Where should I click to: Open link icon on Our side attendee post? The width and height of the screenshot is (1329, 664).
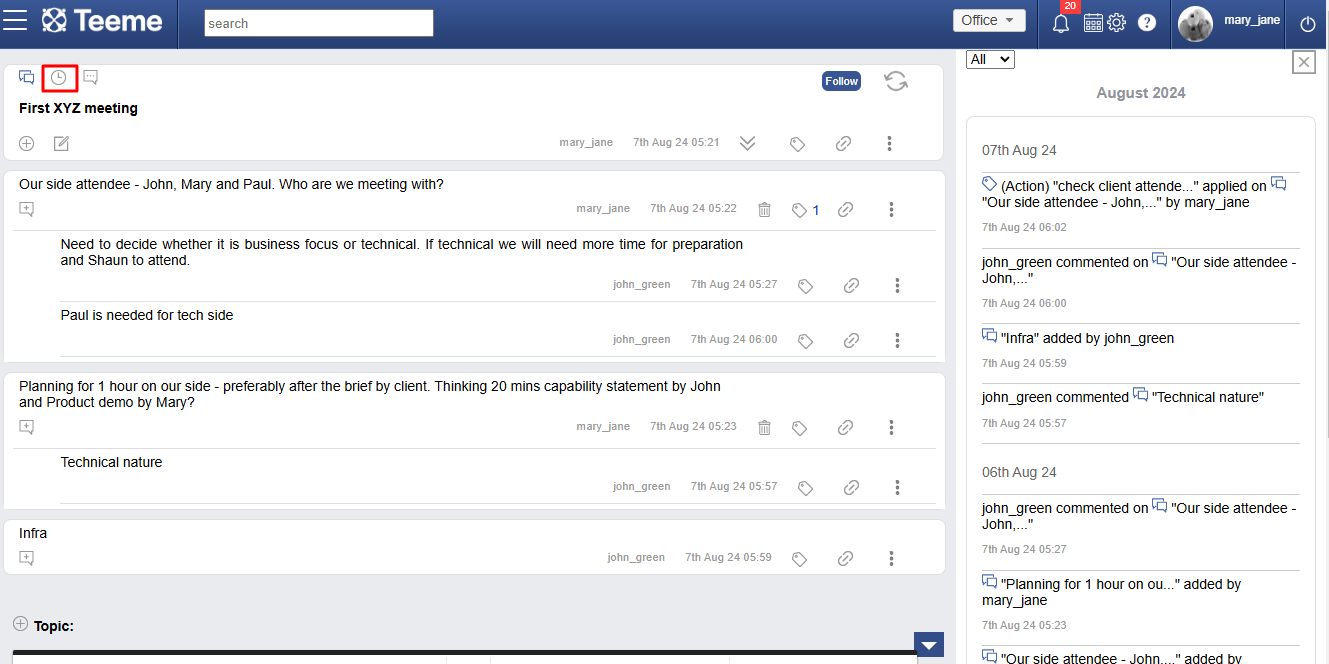click(845, 210)
